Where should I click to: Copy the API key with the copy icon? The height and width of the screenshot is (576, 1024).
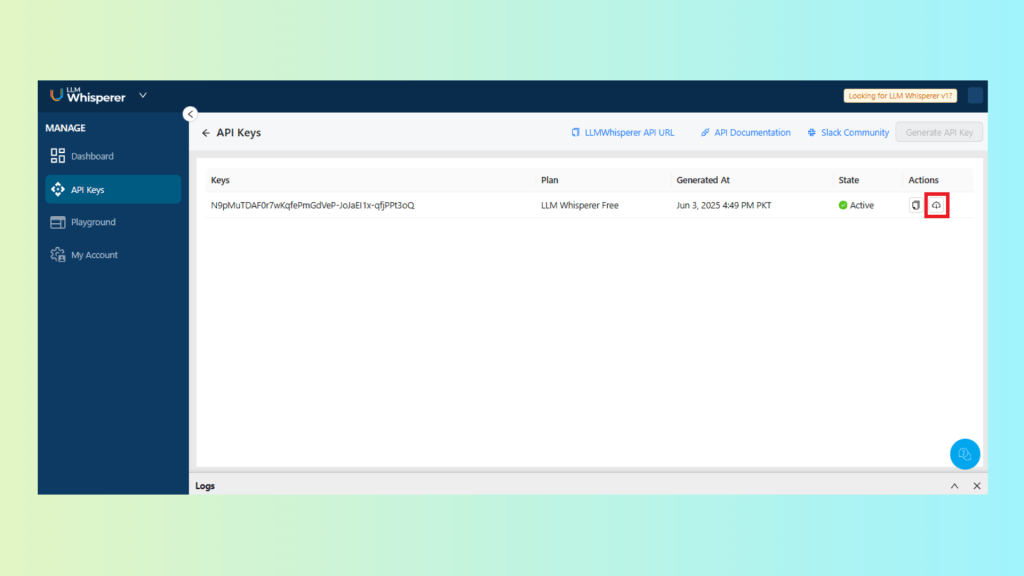coord(916,205)
